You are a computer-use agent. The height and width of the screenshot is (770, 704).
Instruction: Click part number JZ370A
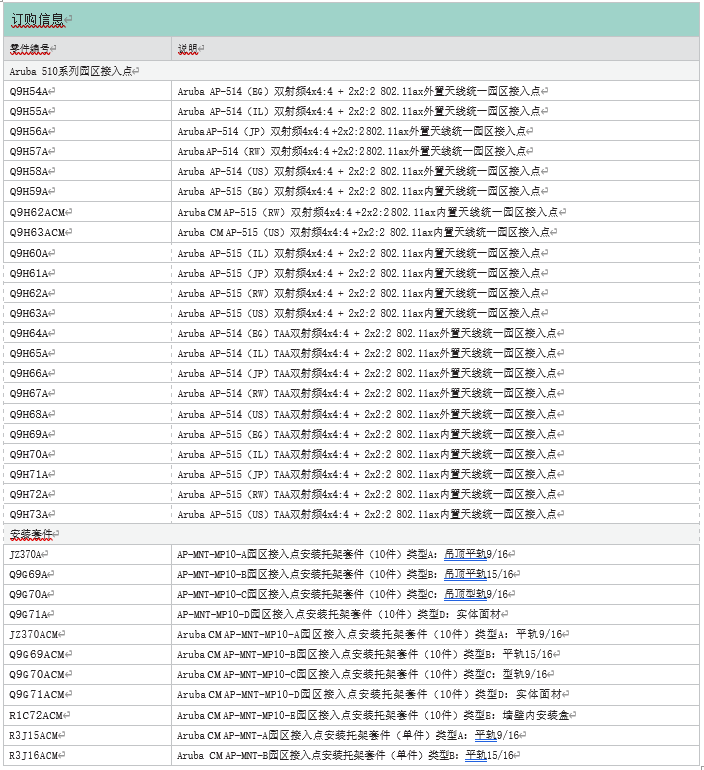26,554
